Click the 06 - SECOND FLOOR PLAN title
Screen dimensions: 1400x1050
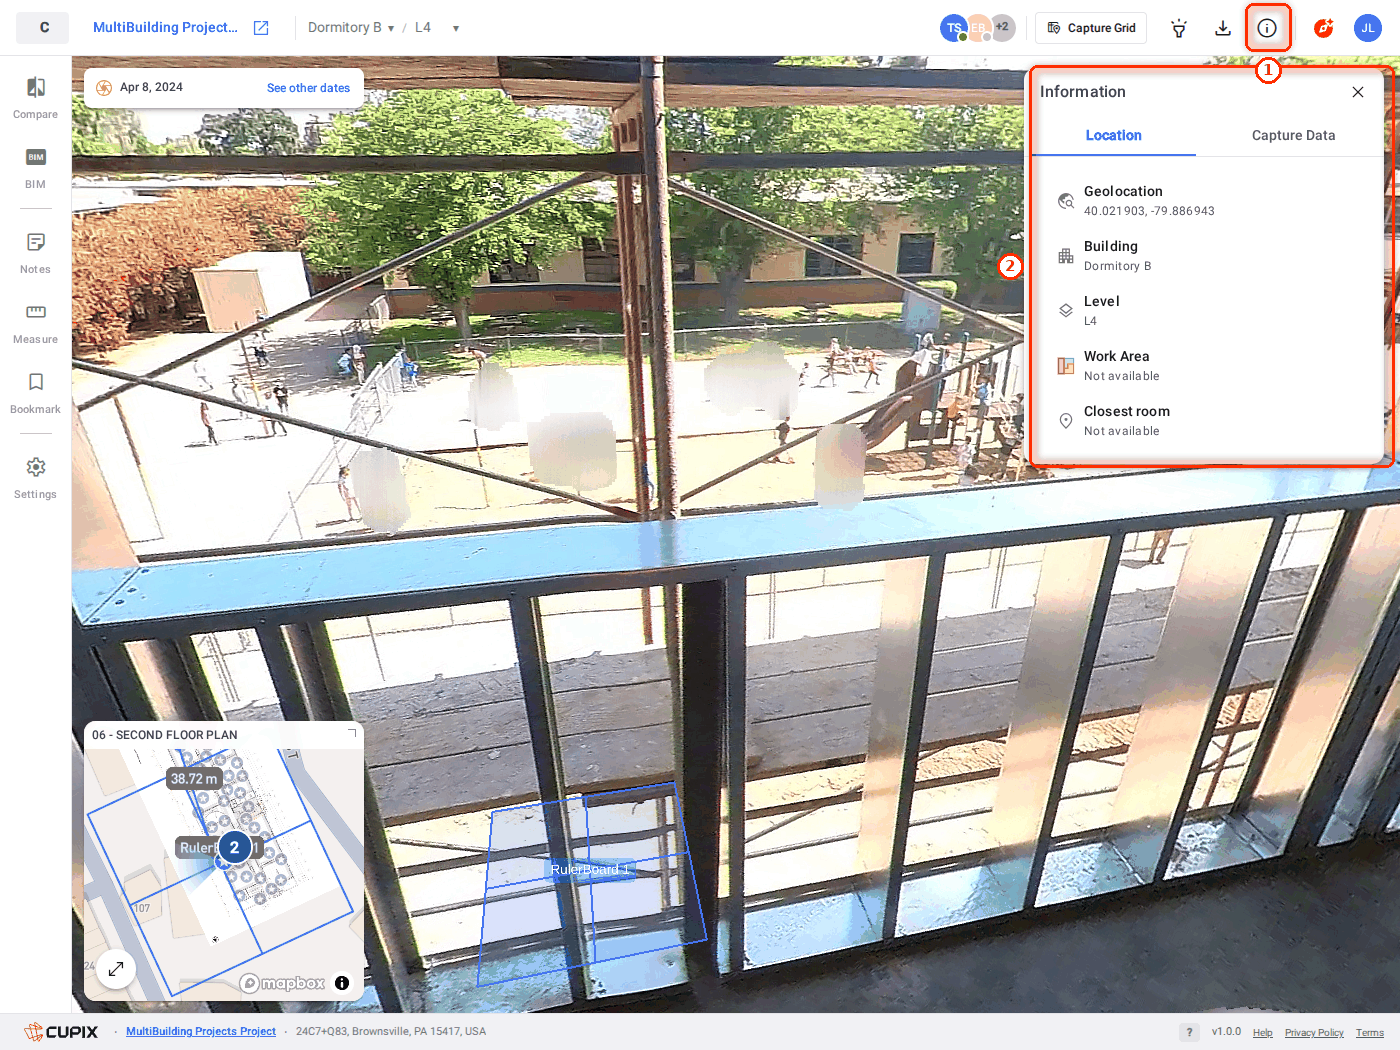(x=165, y=735)
